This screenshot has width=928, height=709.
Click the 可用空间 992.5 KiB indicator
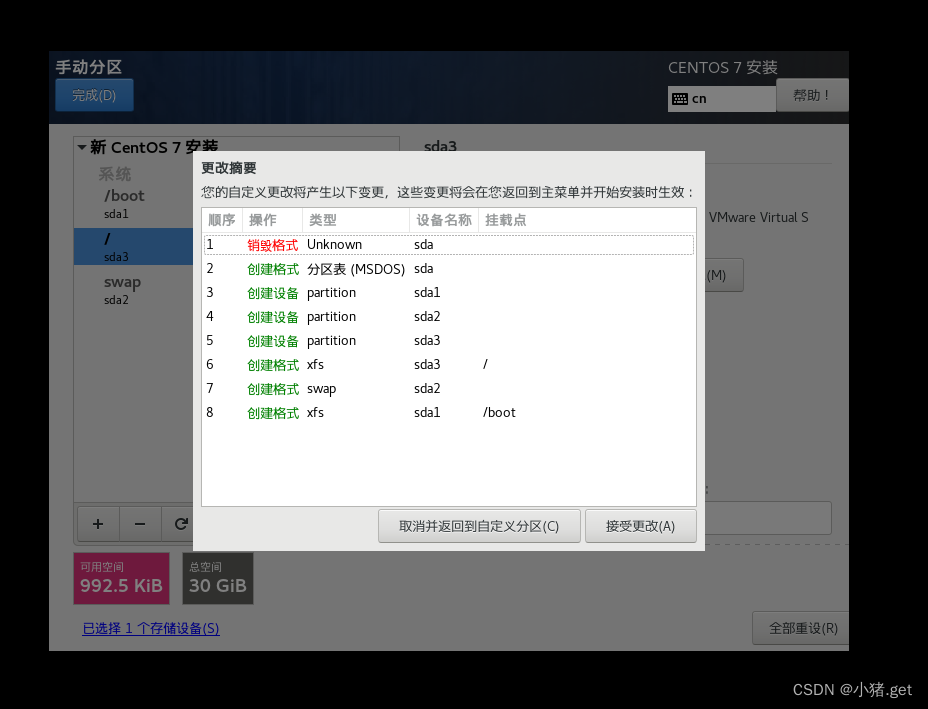tap(121, 578)
